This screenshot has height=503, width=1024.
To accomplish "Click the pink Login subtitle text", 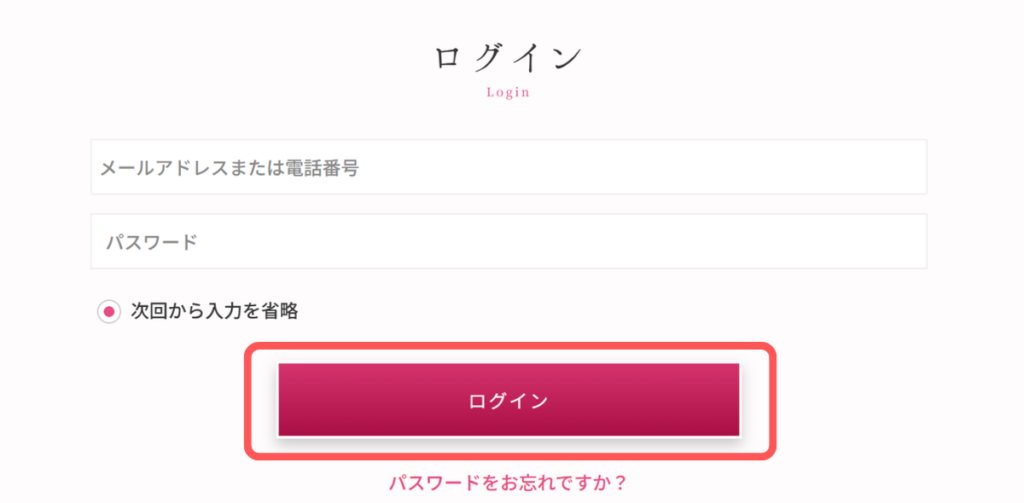I will 508,93.
